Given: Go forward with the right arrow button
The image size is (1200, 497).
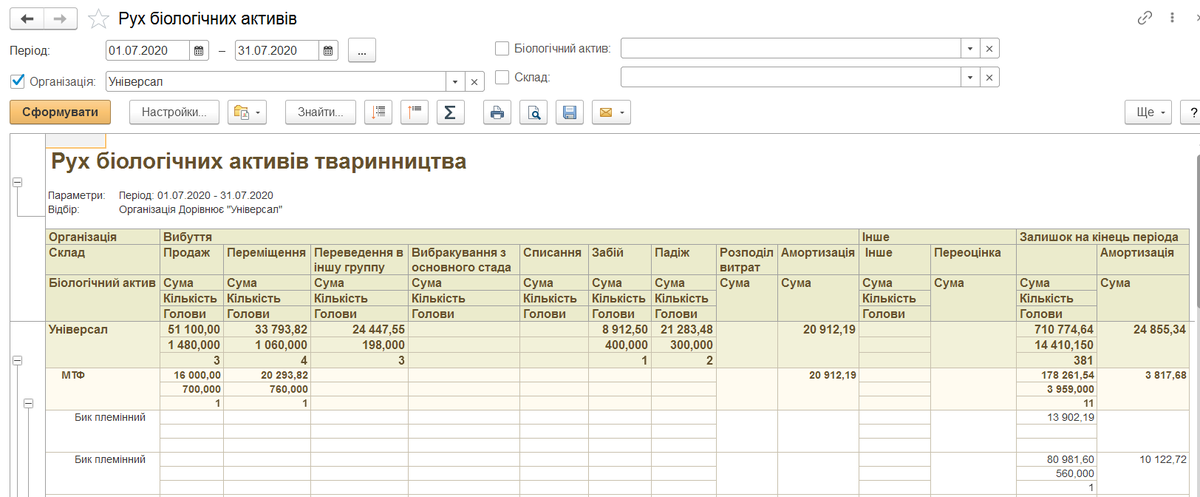Looking at the screenshot, I should coord(61,19).
